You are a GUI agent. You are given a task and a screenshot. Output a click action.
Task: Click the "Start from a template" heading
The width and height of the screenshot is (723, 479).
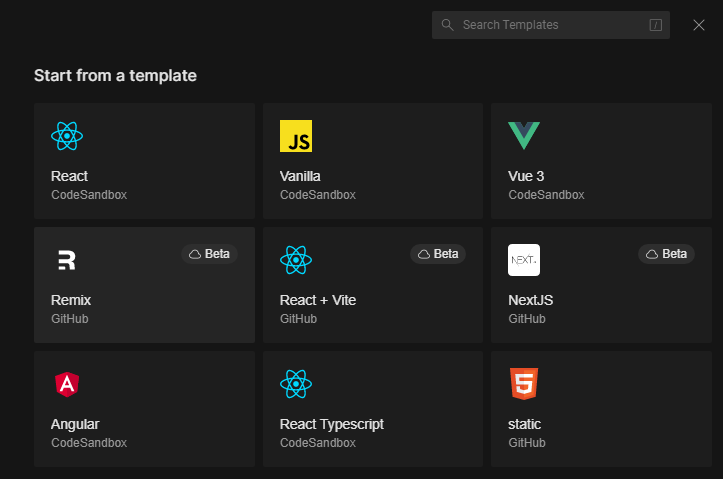[x=115, y=76]
